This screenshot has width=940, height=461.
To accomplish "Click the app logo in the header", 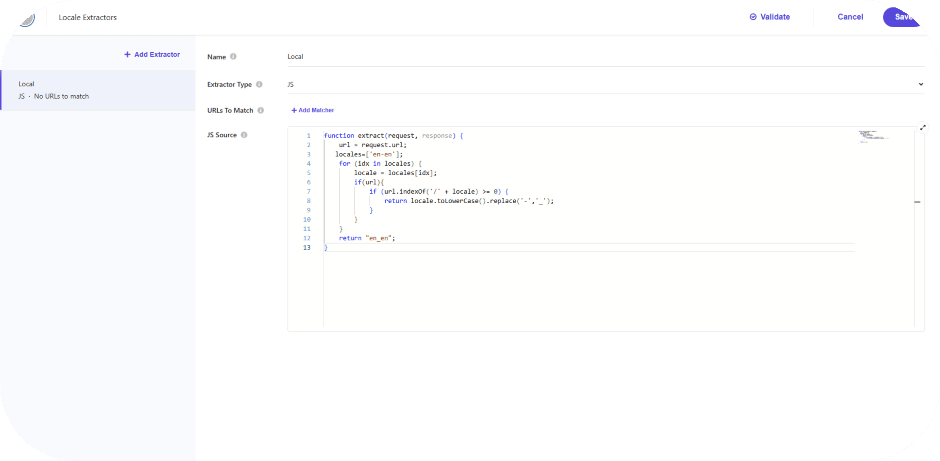I will [x=27, y=17].
